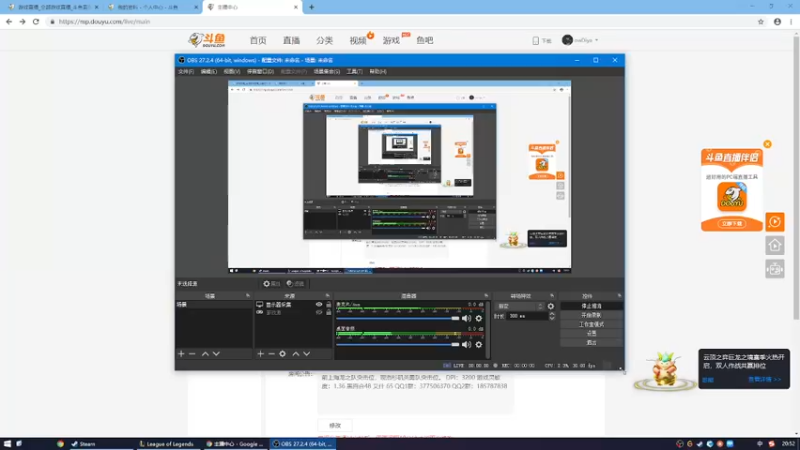Open mic audio channel settings gear
The height and width of the screenshot is (450, 800).
click(479, 318)
